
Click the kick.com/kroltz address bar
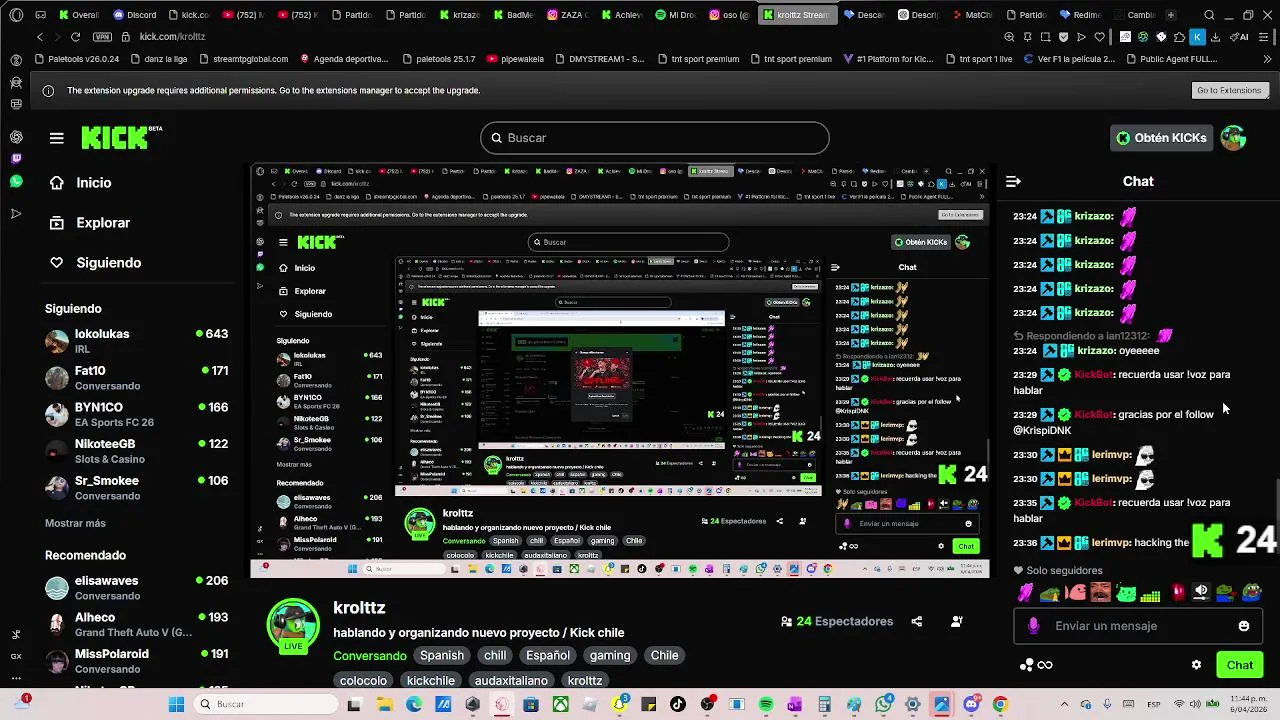click(172, 37)
